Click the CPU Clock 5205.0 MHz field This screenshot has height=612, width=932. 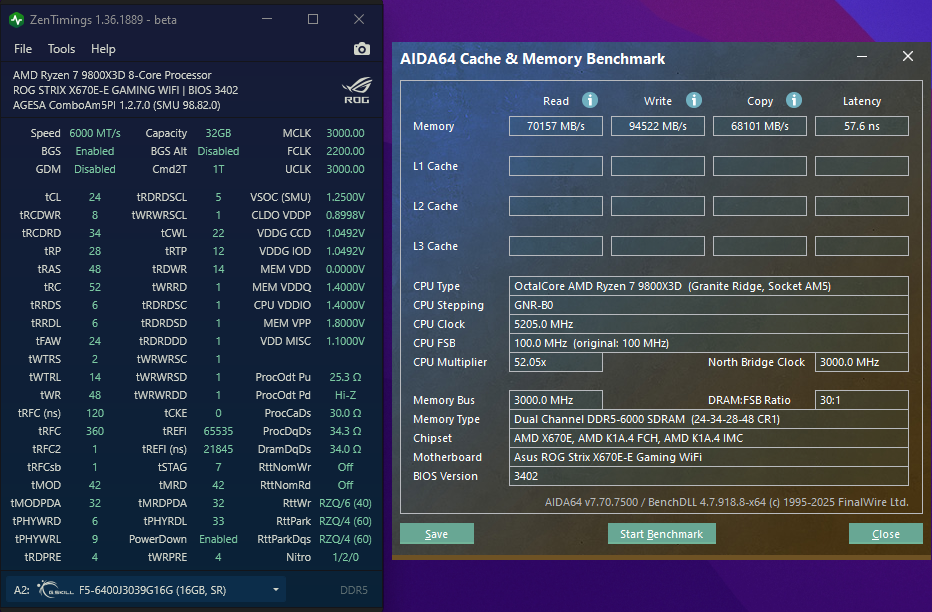coord(709,324)
